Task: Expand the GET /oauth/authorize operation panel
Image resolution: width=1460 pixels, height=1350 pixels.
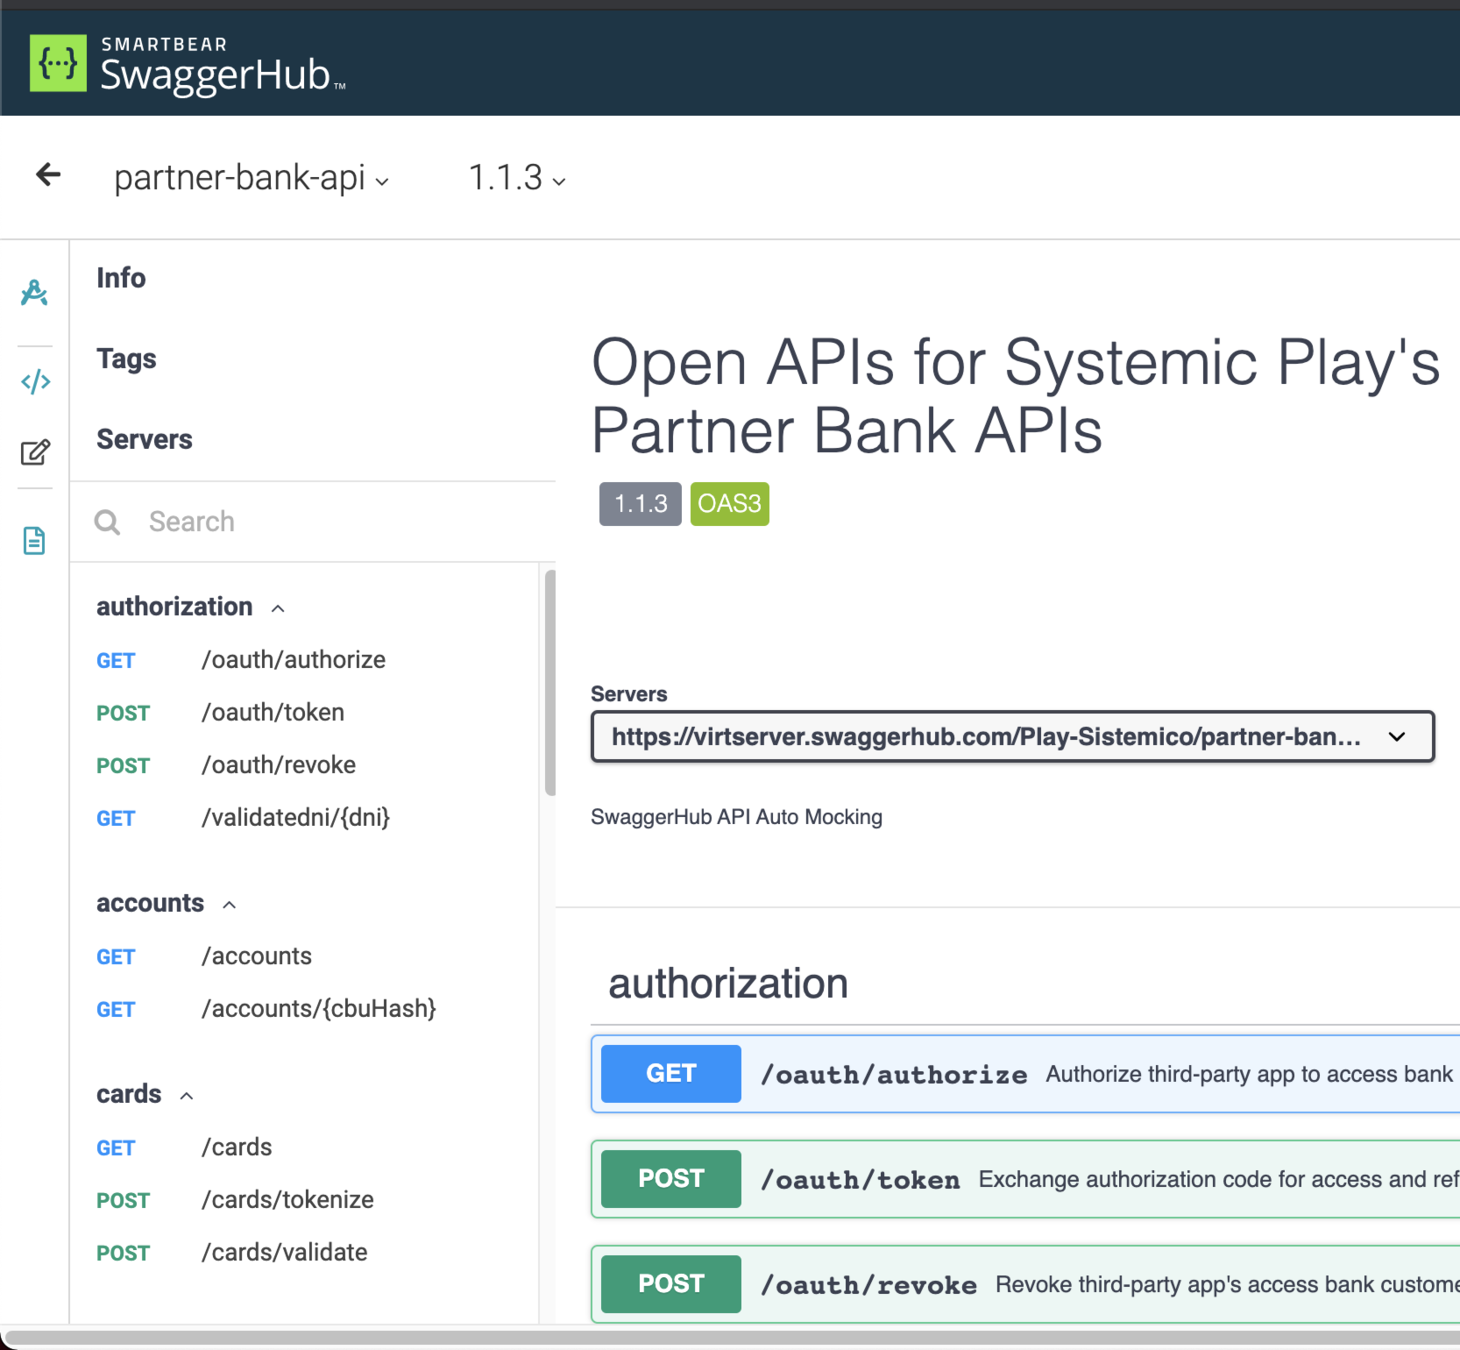Action: [1025, 1074]
